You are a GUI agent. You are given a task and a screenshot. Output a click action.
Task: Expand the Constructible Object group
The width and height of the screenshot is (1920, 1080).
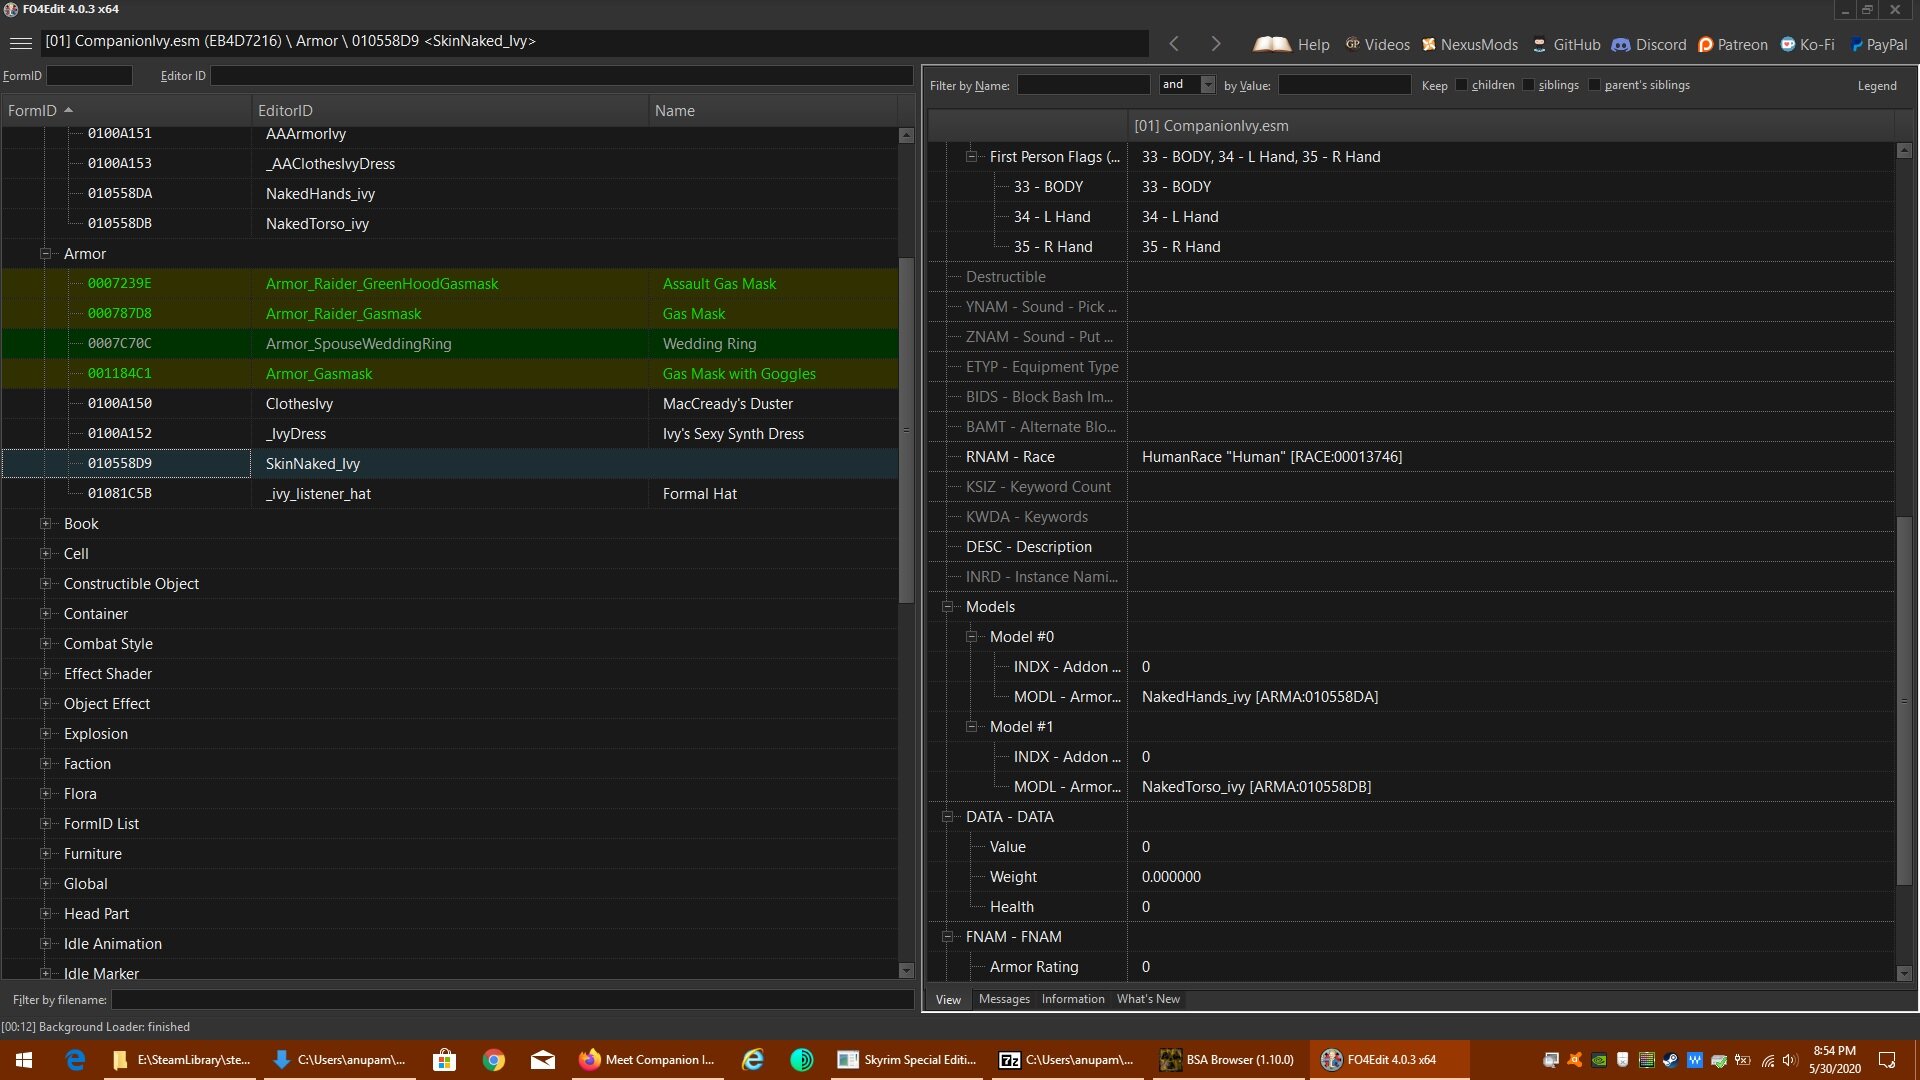pyautogui.click(x=45, y=584)
